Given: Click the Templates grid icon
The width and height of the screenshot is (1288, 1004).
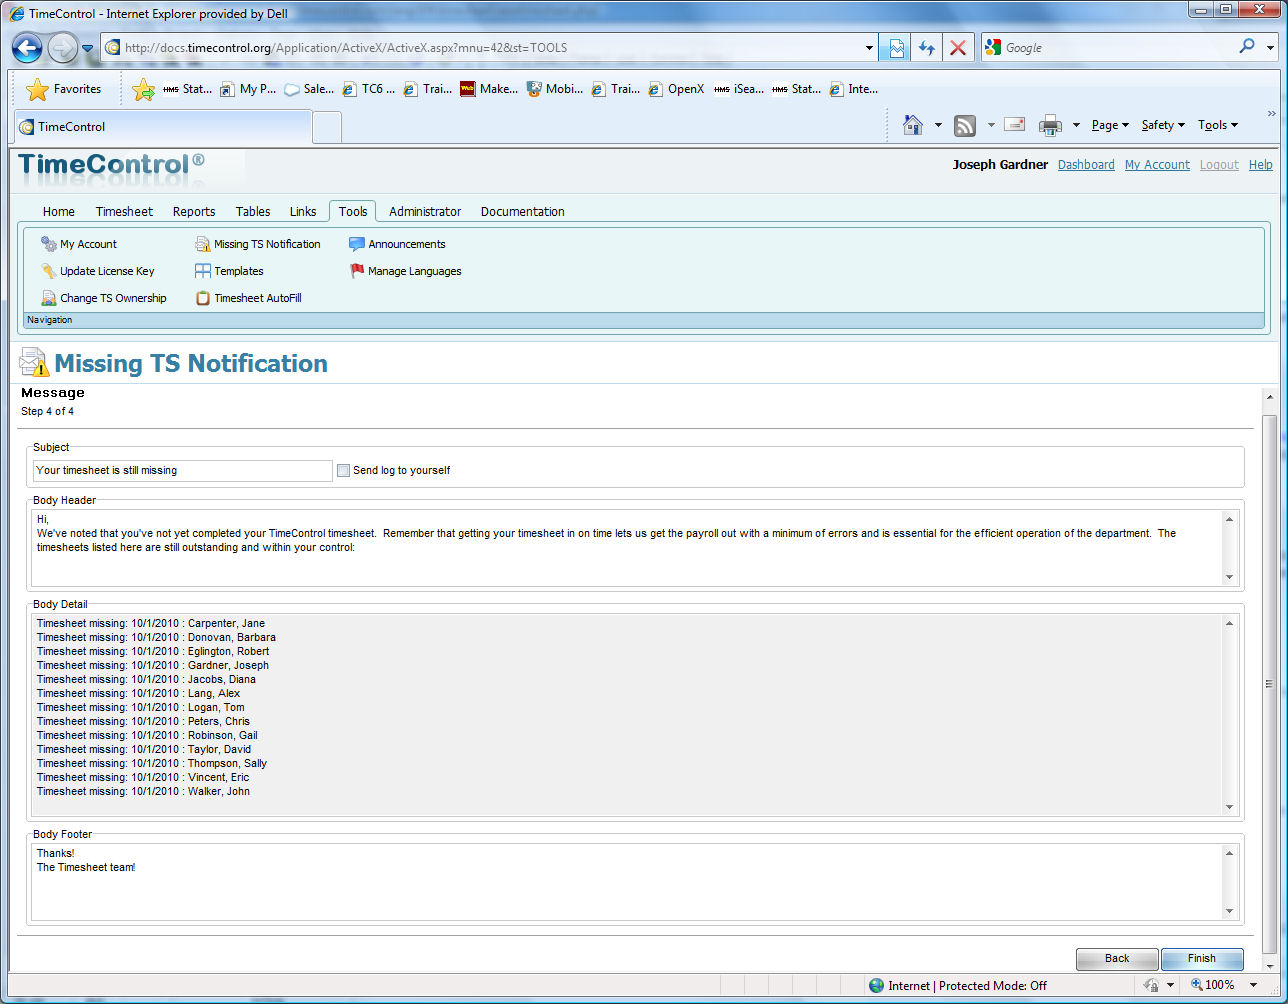Looking at the screenshot, I should coord(203,271).
